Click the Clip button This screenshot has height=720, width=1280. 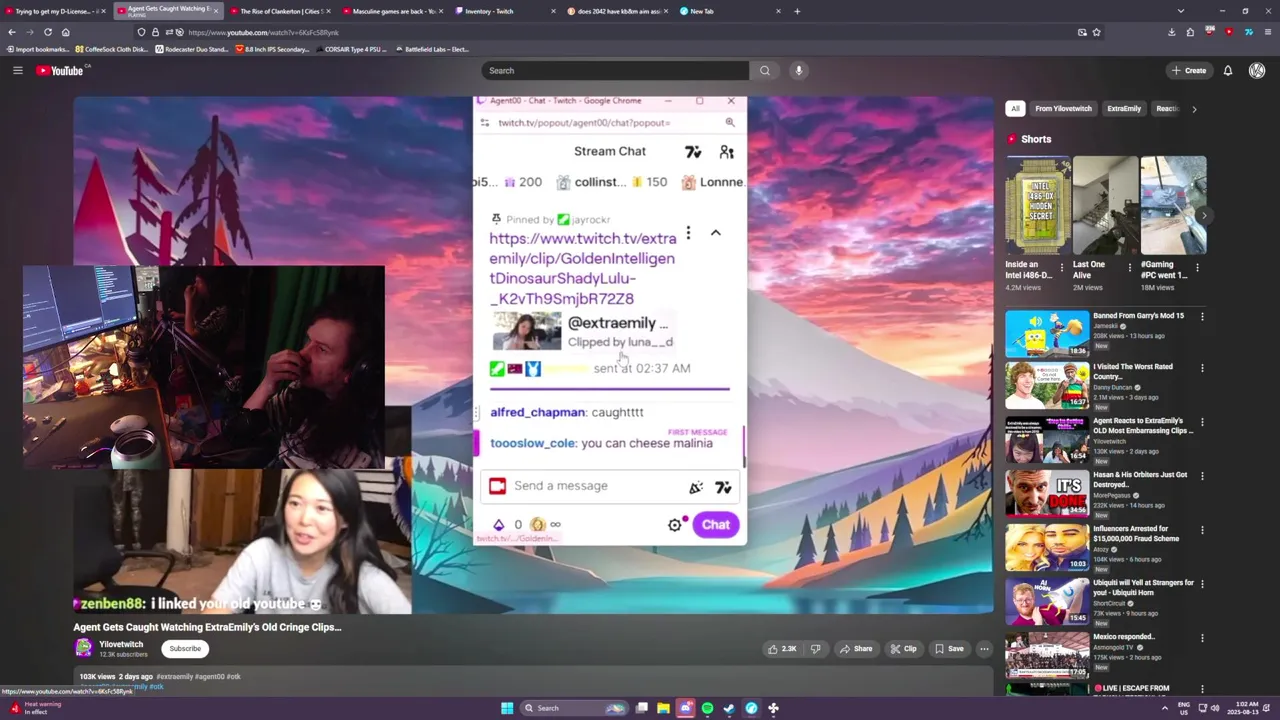click(903, 649)
